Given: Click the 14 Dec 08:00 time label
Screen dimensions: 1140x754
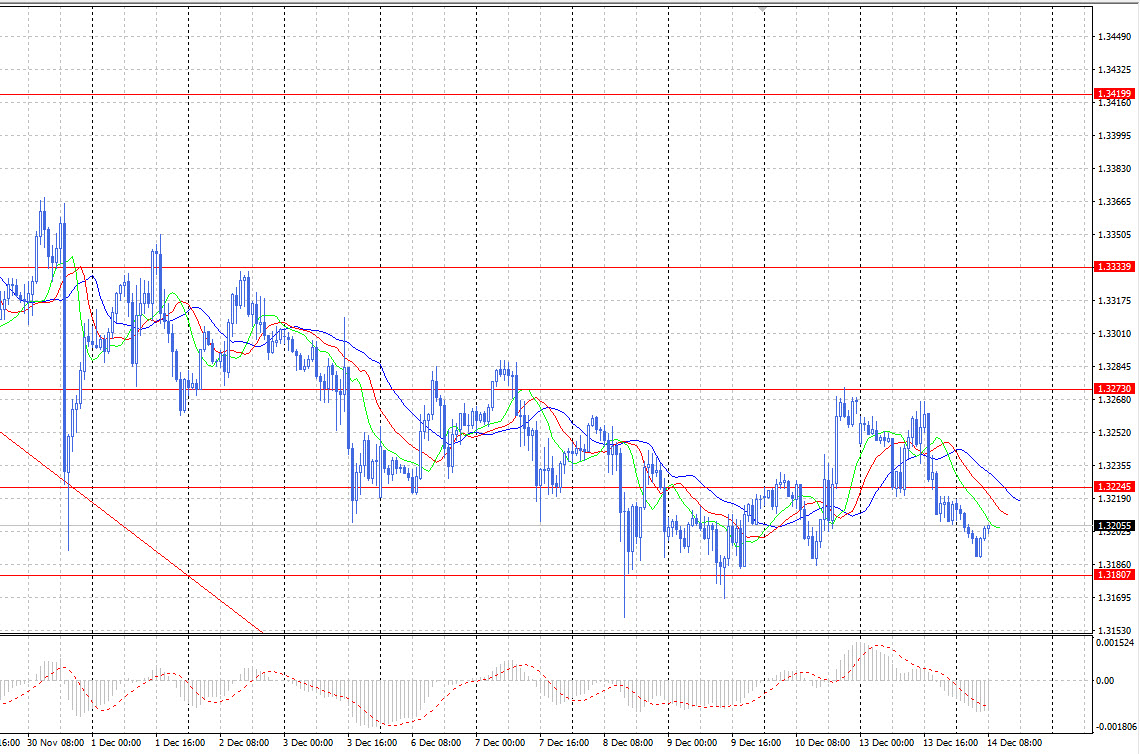Looking at the screenshot, I should pyautogui.click(x=1014, y=743).
